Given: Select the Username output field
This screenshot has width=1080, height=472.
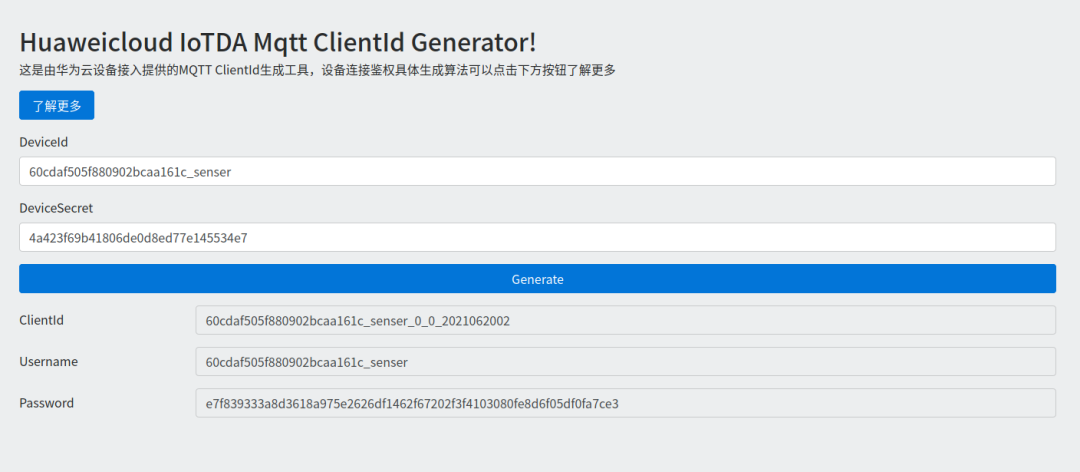Looking at the screenshot, I should 625,362.
